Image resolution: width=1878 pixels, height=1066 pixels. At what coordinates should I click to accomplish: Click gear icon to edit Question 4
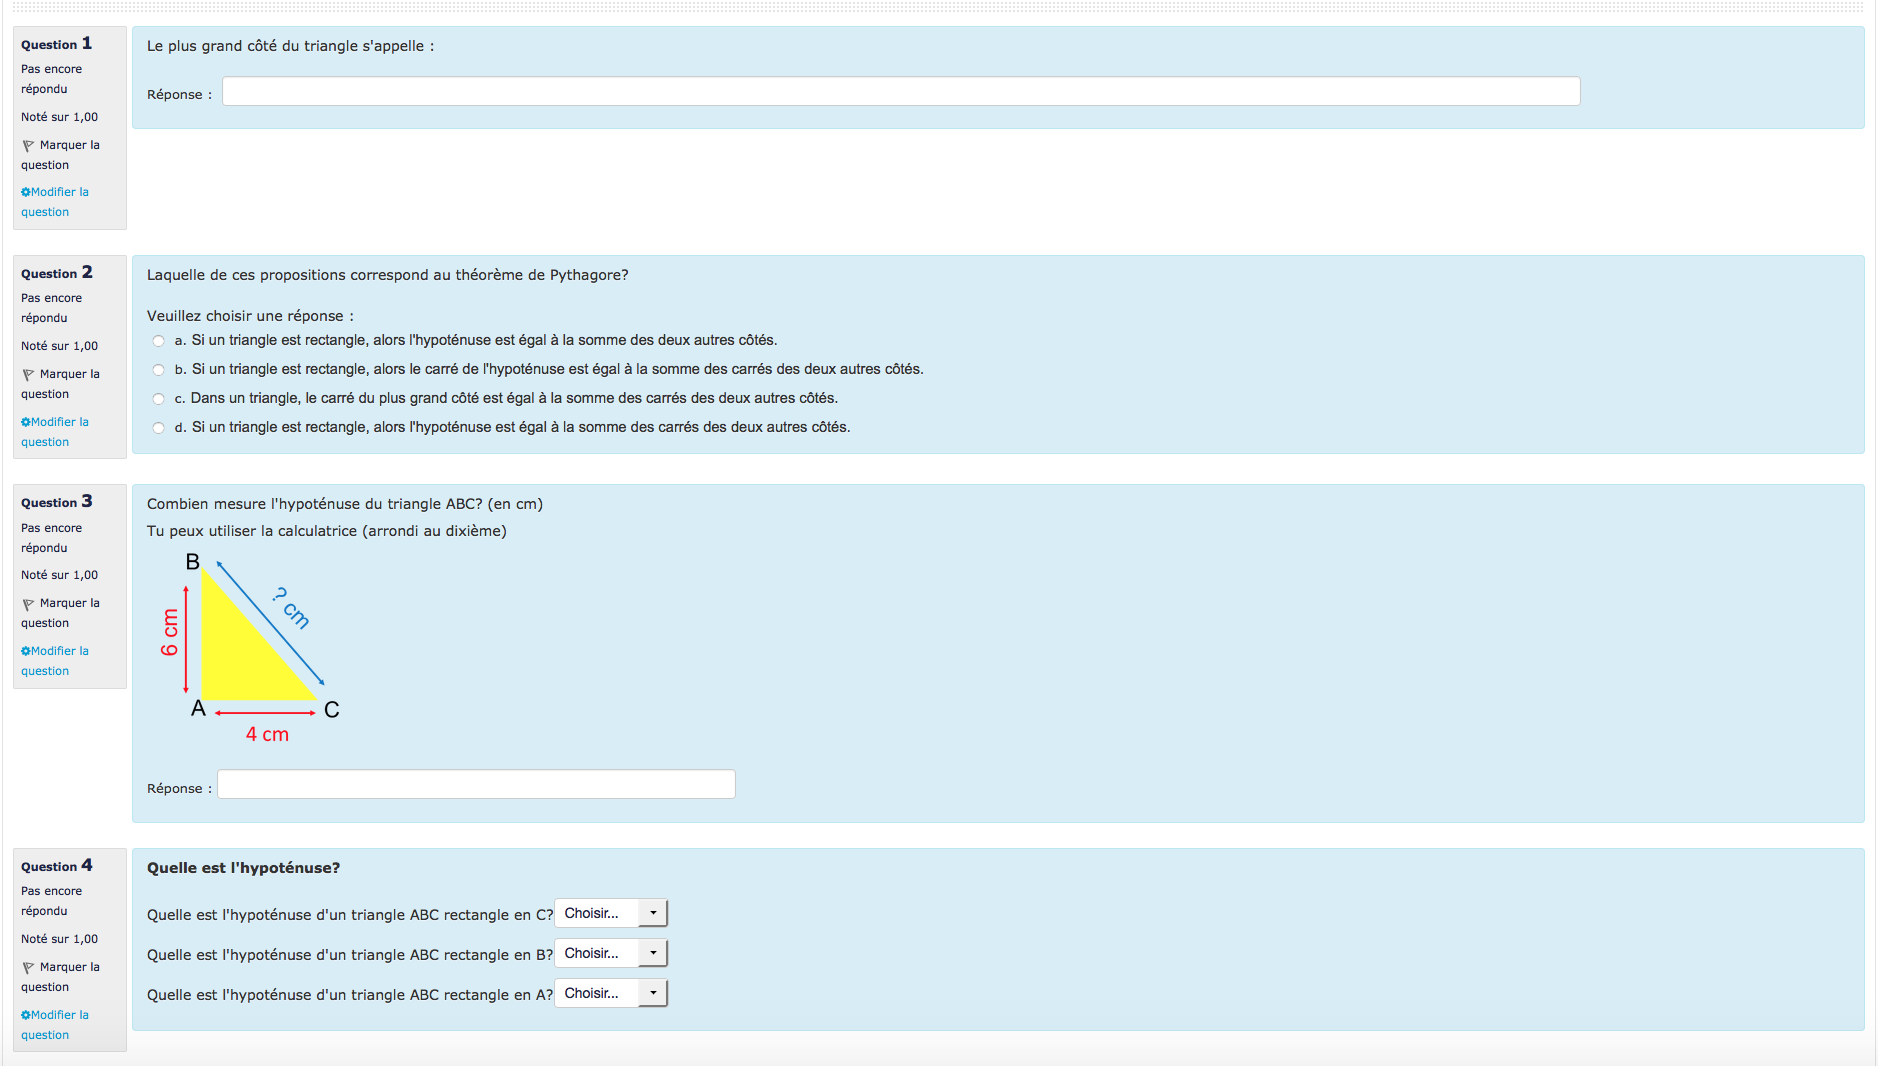tap(26, 1015)
